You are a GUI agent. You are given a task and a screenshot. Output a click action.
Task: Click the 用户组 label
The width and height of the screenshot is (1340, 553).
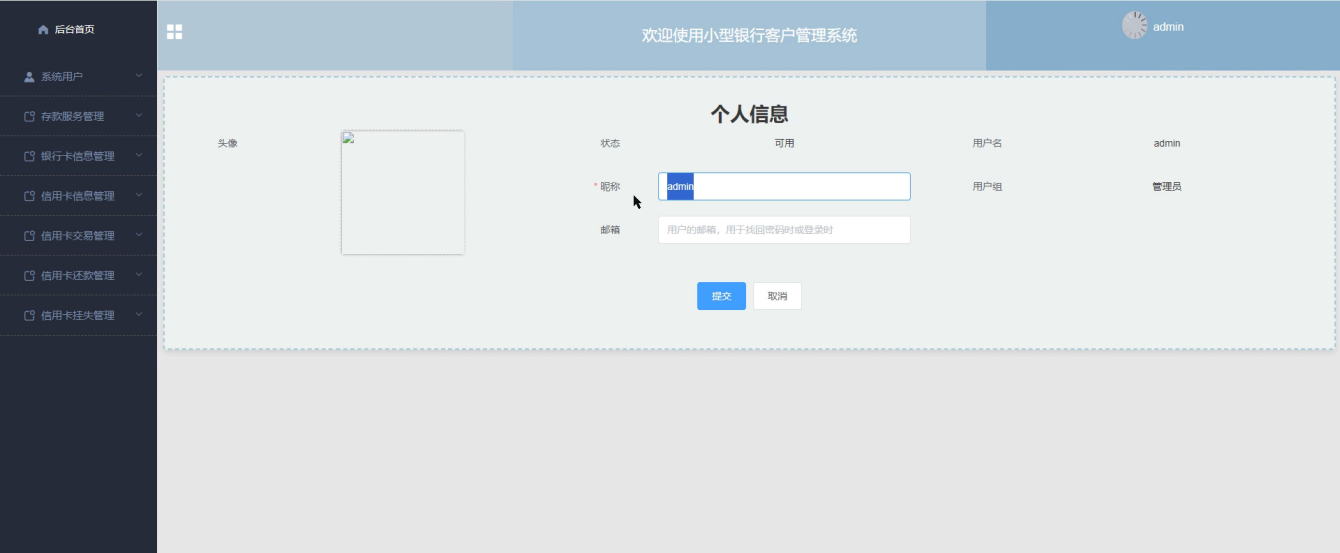(x=987, y=186)
